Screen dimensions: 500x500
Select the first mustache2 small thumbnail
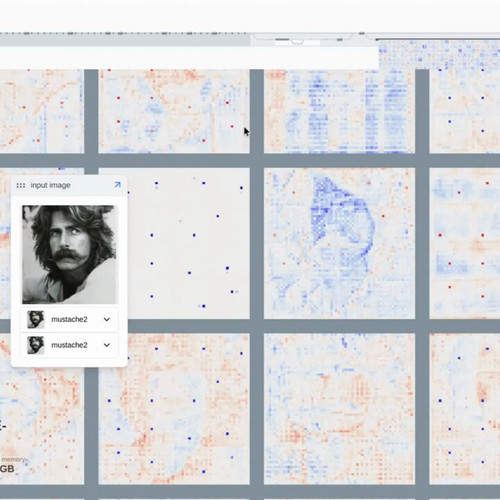pyautogui.click(x=36, y=319)
